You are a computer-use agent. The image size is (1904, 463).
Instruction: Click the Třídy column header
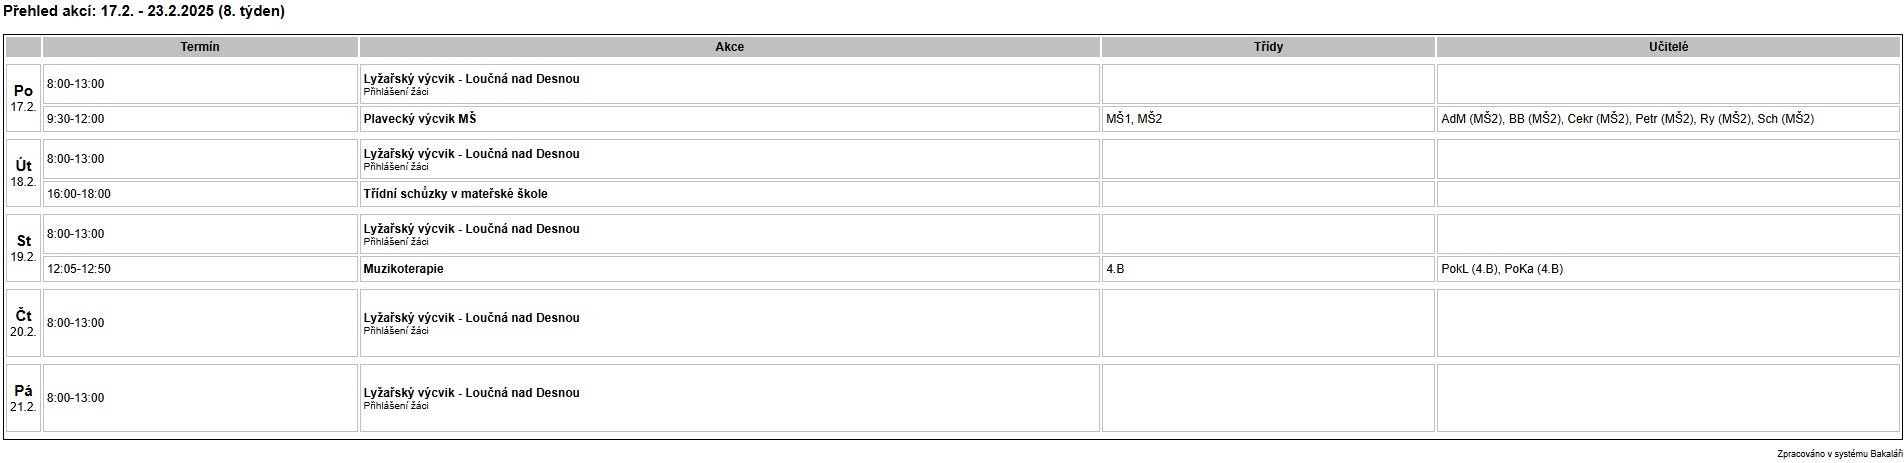pyautogui.click(x=1268, y=47)
